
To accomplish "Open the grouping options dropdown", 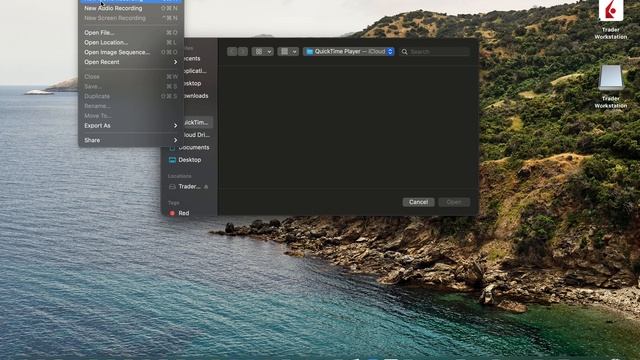I will pos(288,51).
